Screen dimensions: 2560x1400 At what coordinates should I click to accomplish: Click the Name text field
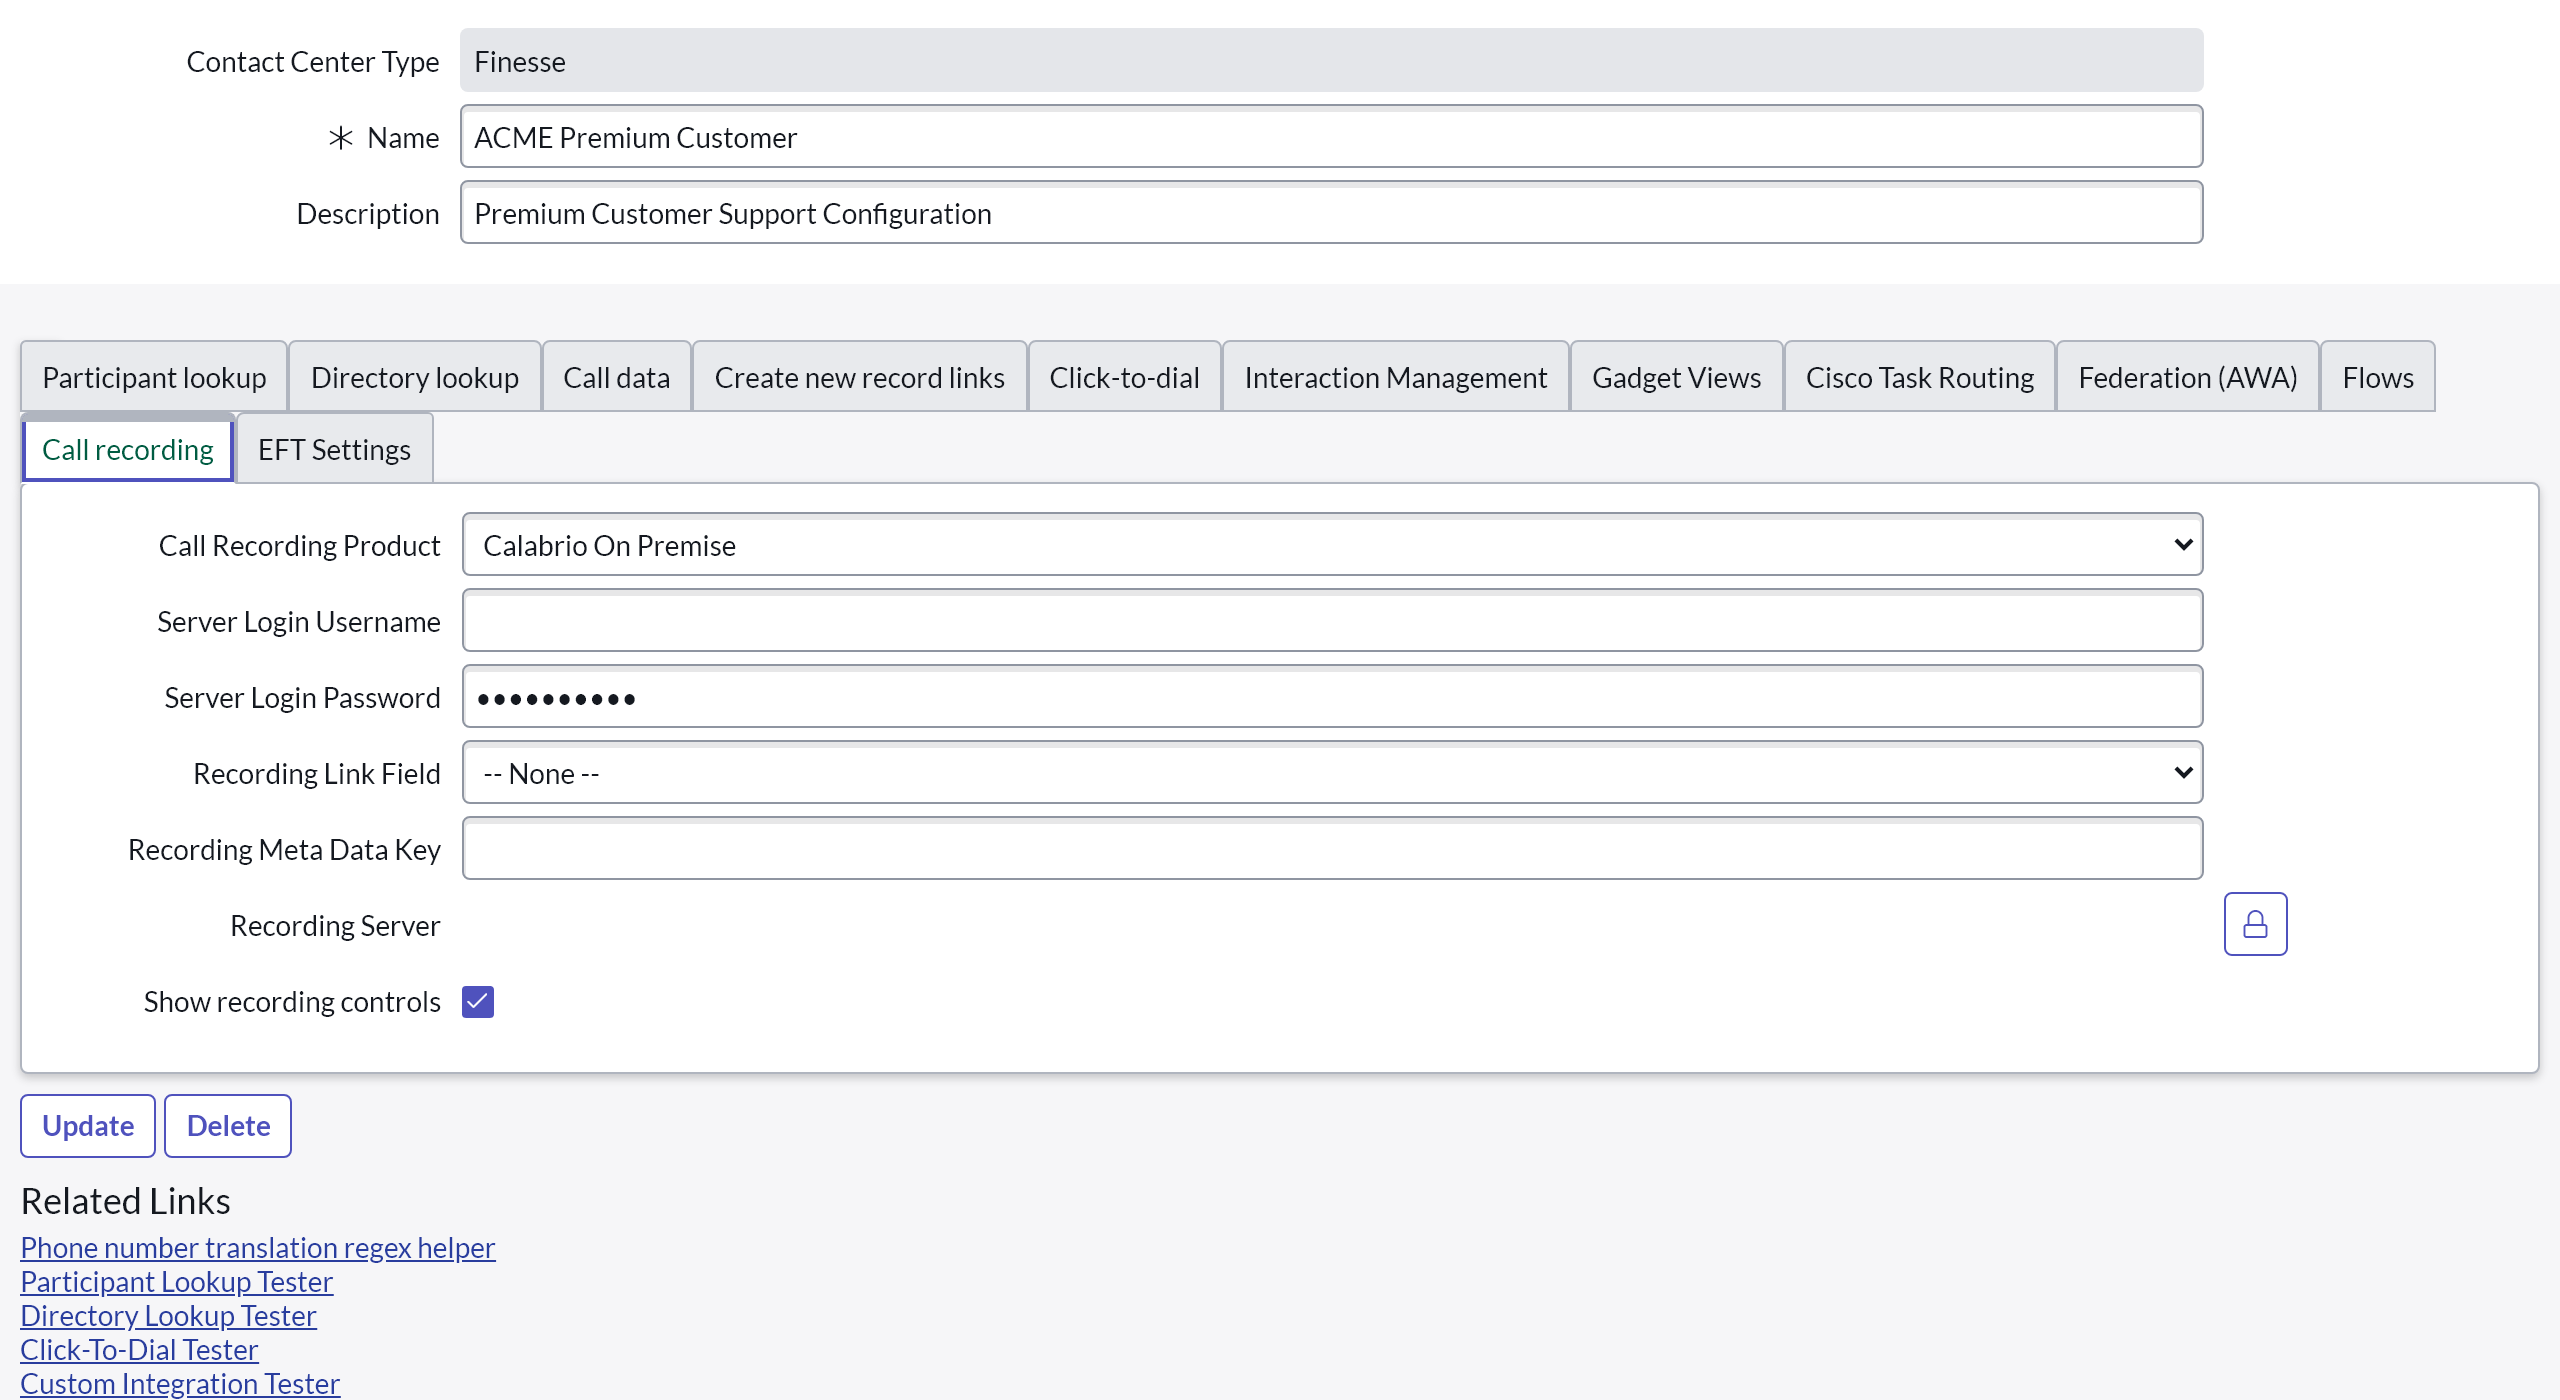[1330, 137]
